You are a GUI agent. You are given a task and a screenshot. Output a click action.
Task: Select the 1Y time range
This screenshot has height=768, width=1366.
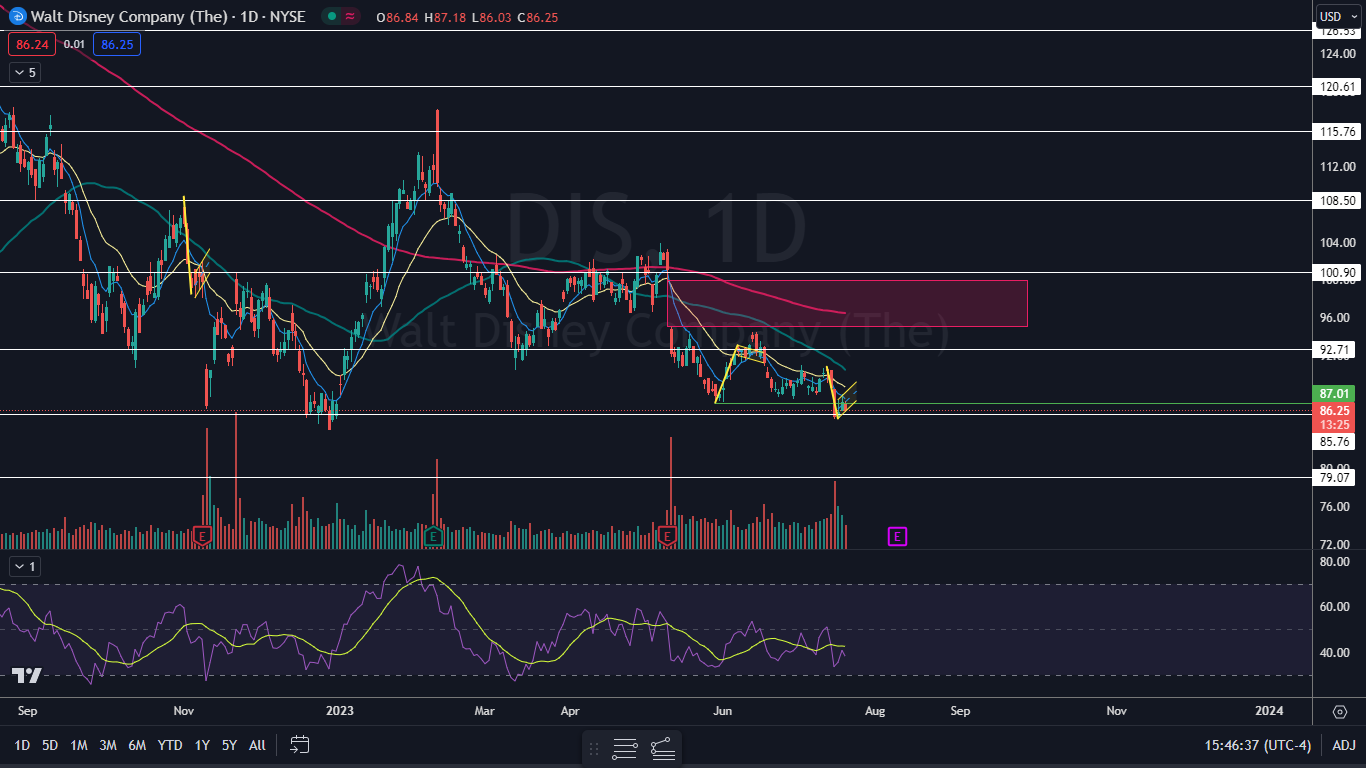(x=202, y=745)
